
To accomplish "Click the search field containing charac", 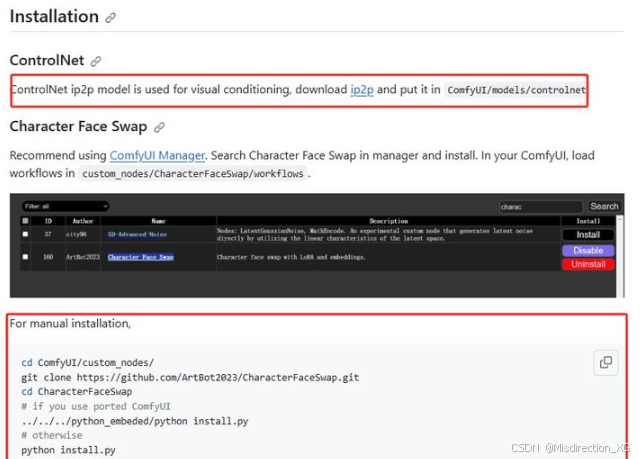I will click(541, 207).
